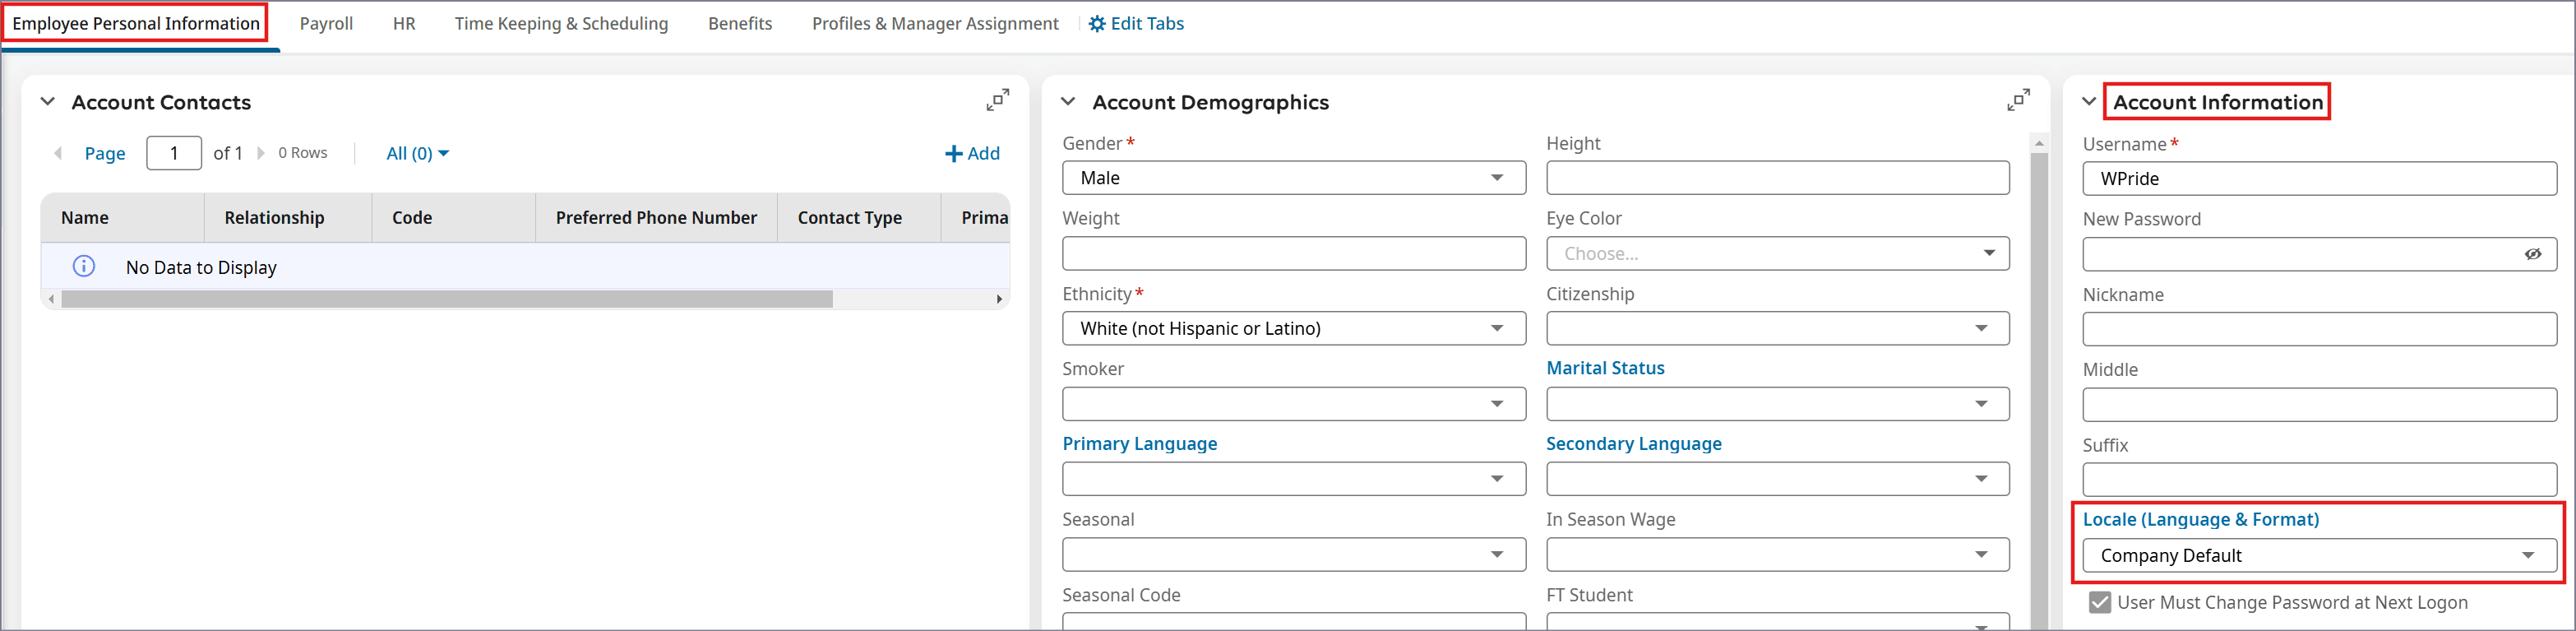Click the Marital Status link
This screenshot has height=631, width=2576.
(x=1604, y=368)
